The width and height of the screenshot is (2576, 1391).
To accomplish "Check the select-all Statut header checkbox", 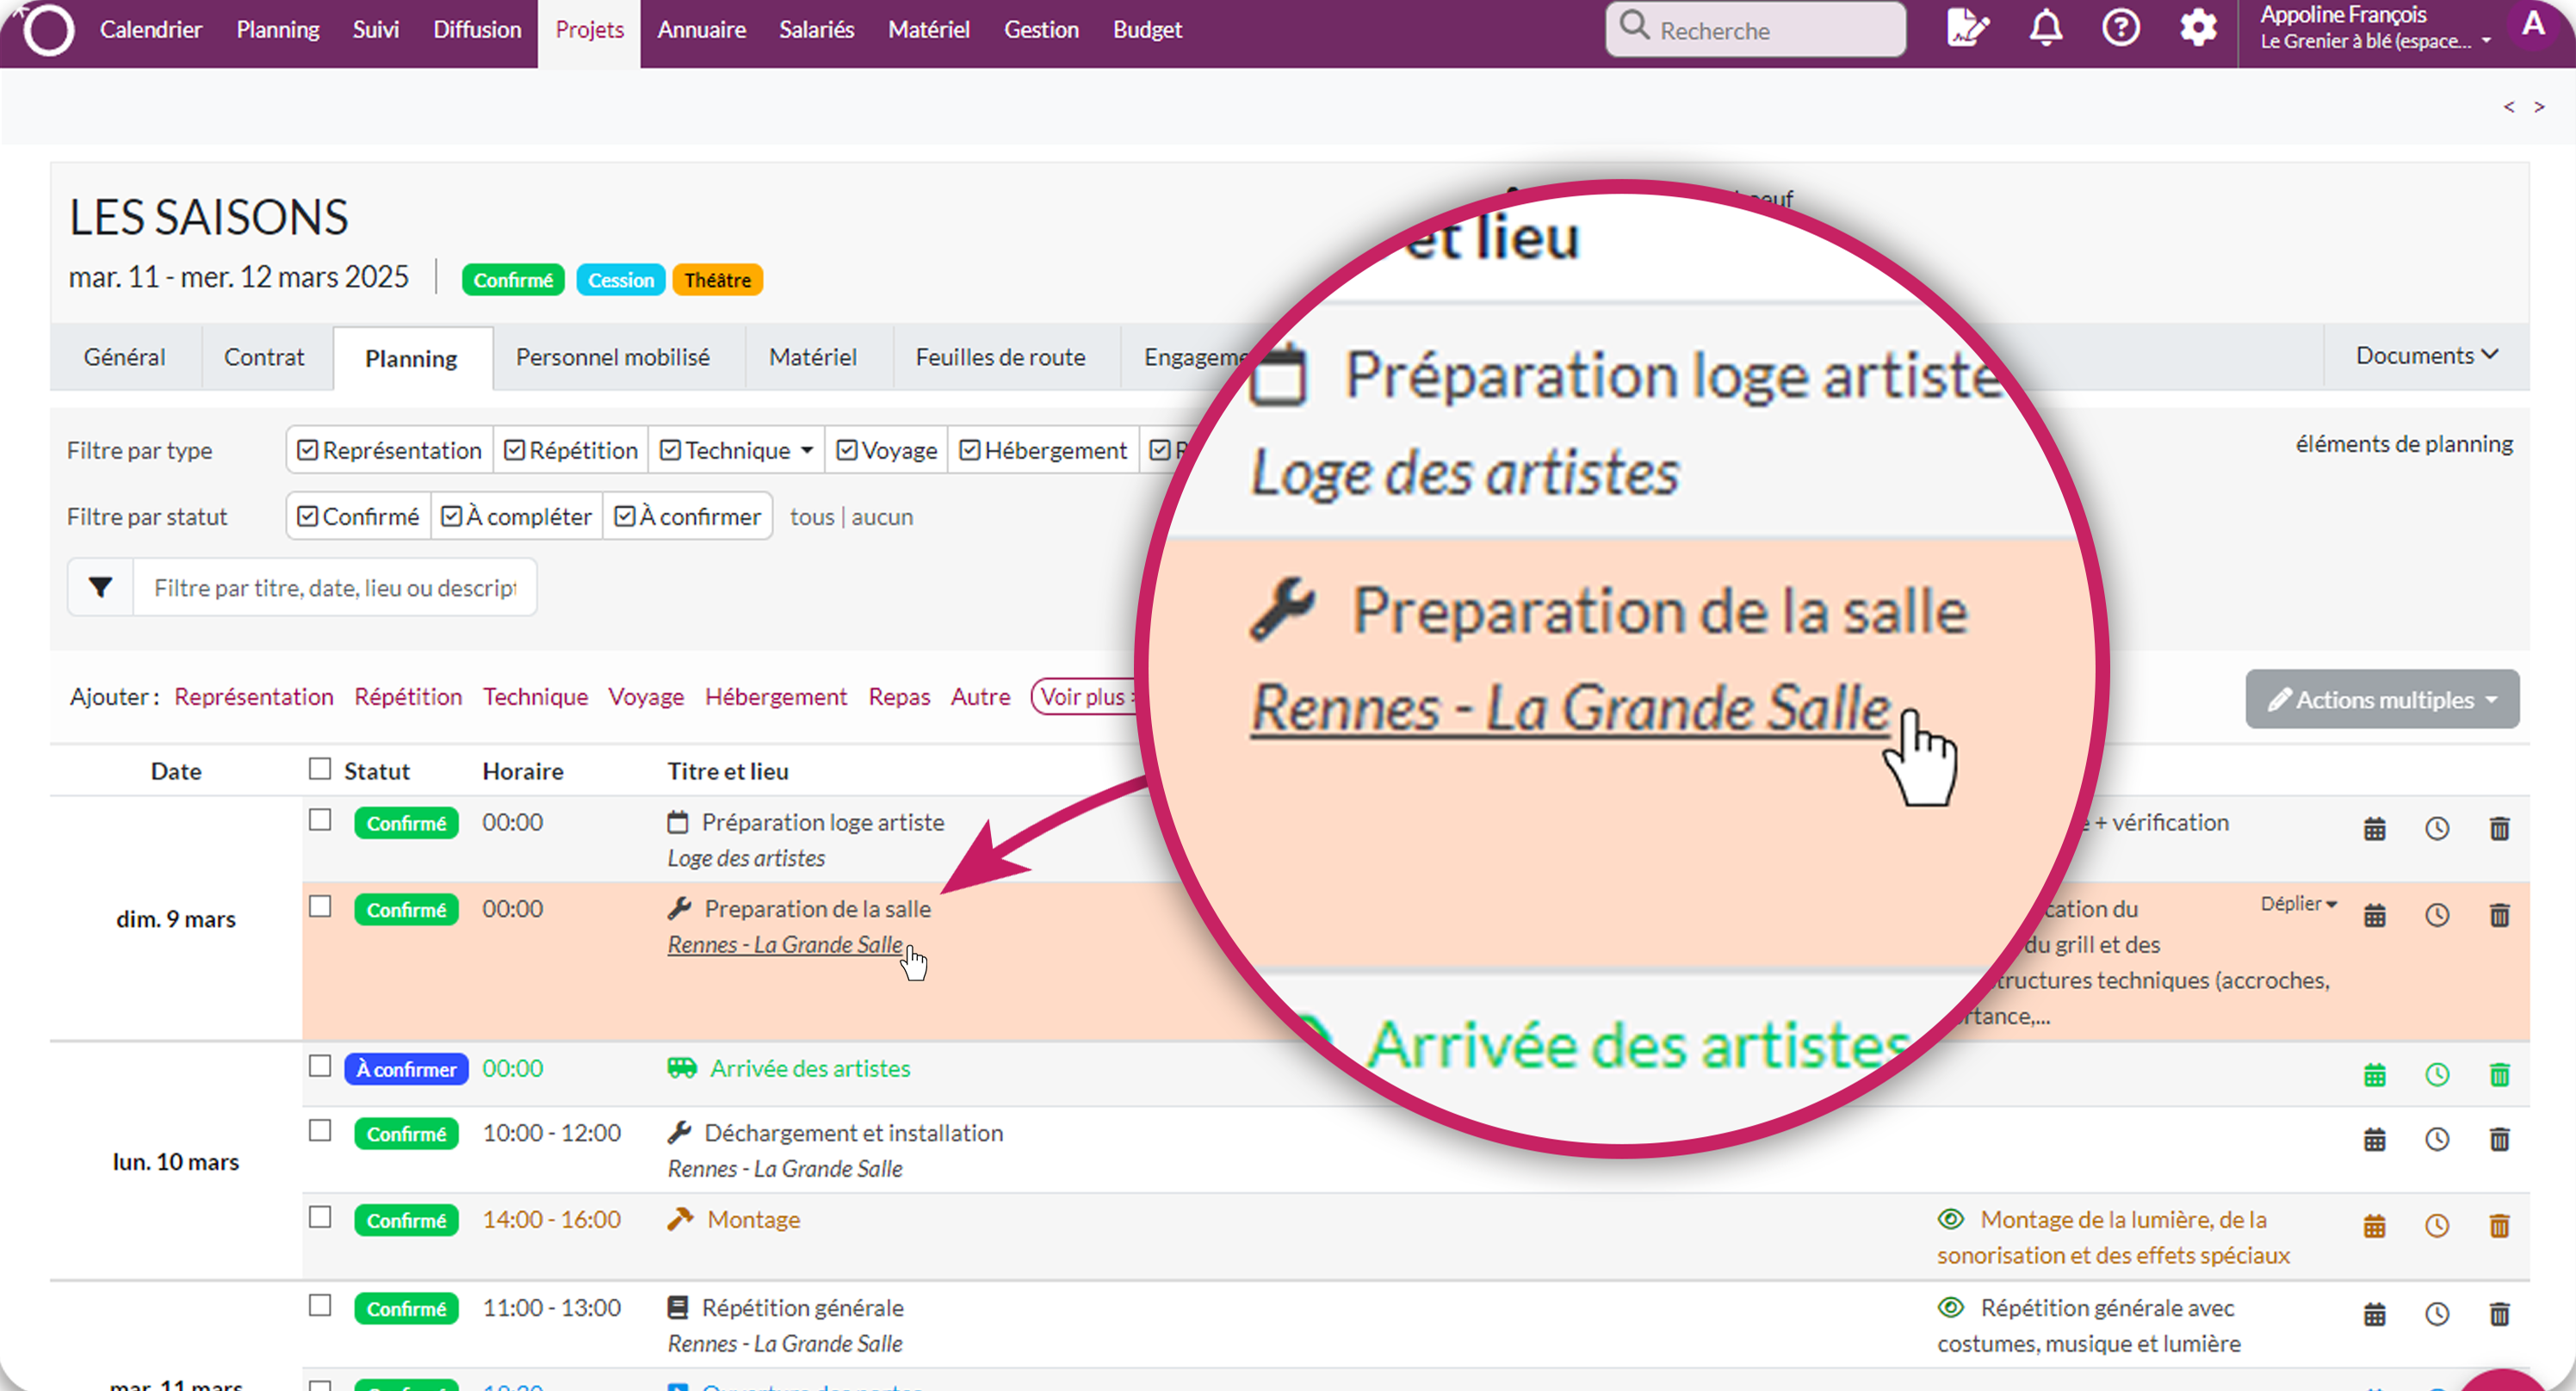I will tap(320, 768).
